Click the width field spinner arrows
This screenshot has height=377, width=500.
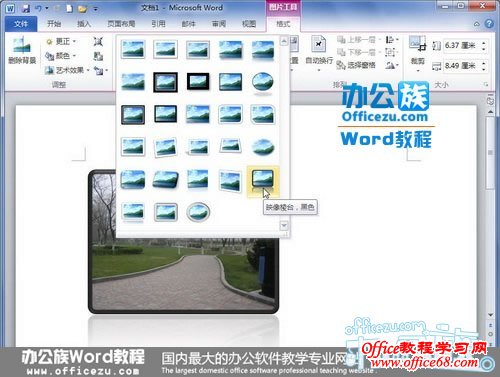[484, 66]
